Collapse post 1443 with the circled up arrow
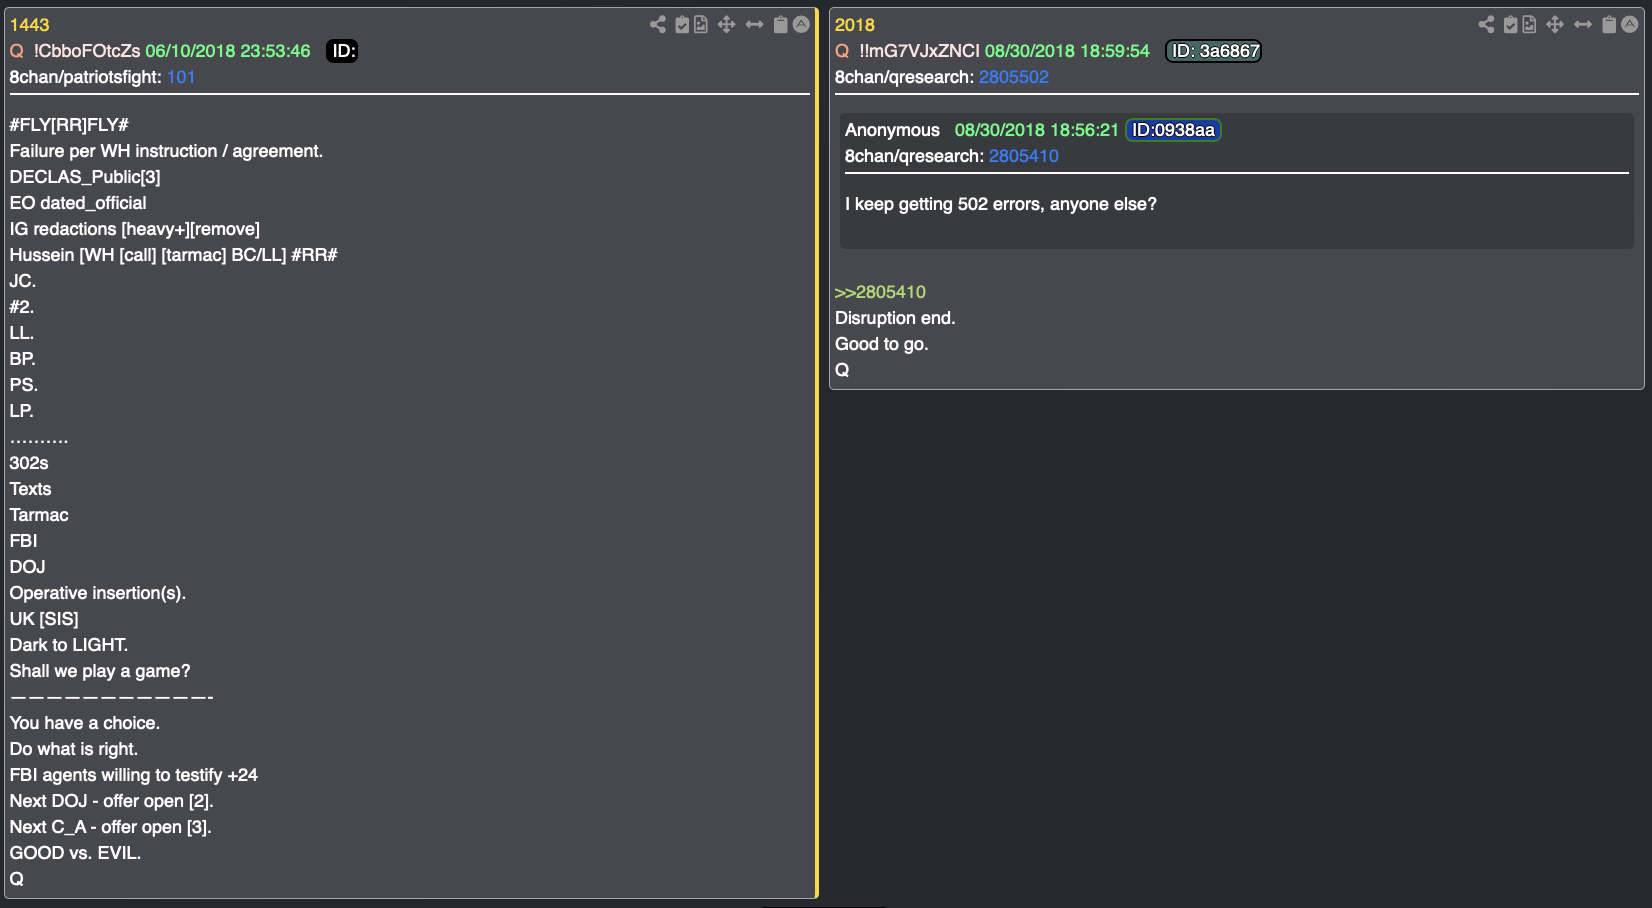 tap(801, 24)
